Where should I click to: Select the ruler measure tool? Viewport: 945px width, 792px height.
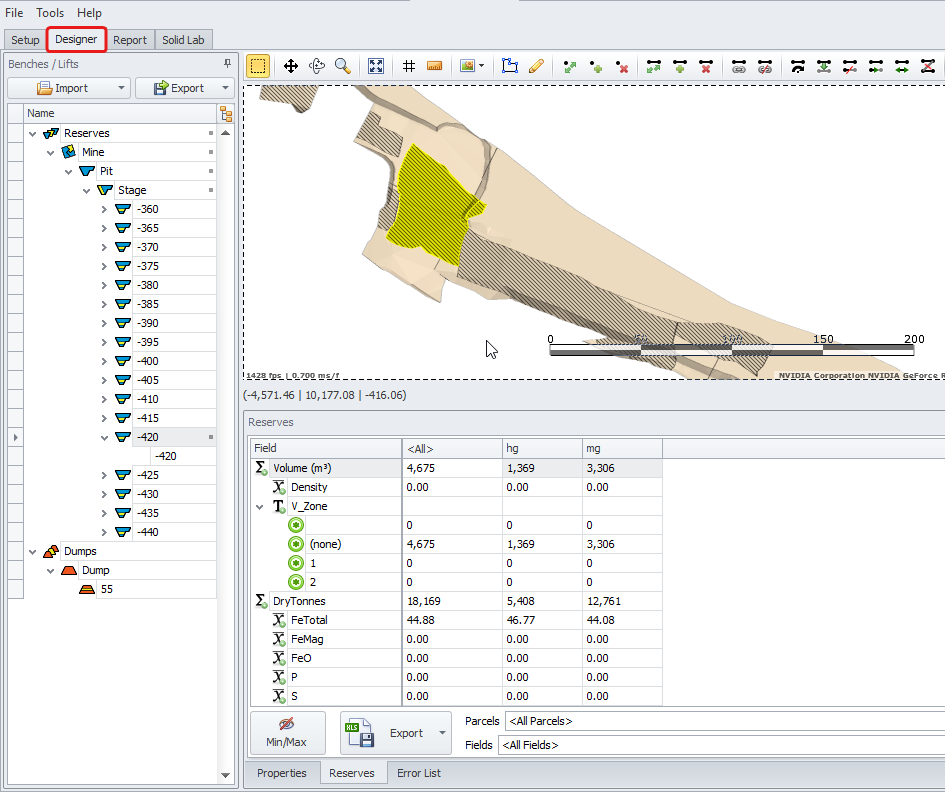click(435, 66)
